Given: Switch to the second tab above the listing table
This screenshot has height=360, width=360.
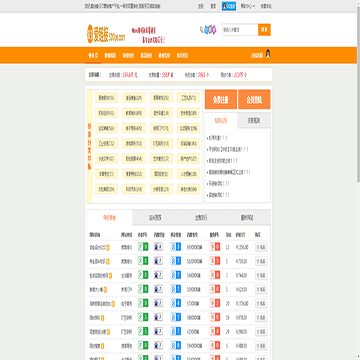Looking at the screenshot, I should pos(155,218).
